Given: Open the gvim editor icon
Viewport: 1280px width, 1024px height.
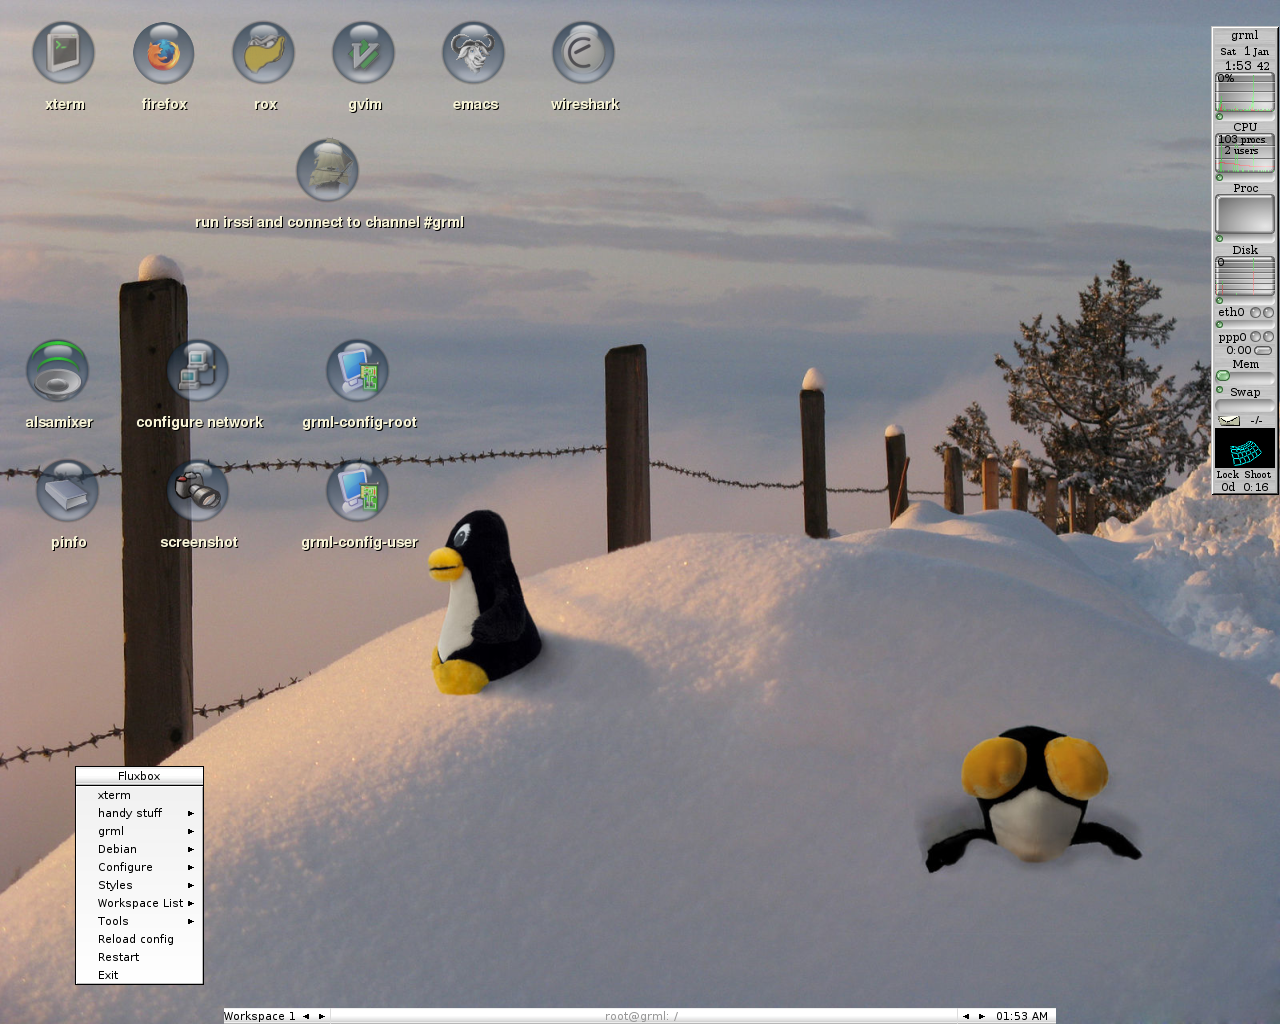Looking at the screenshot, I should (x=364, y=54).
